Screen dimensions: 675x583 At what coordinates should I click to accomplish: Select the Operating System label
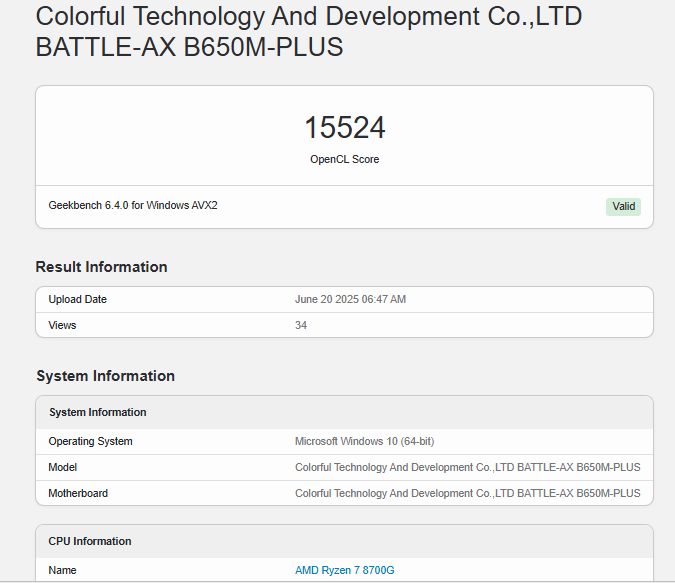[90, 441]
